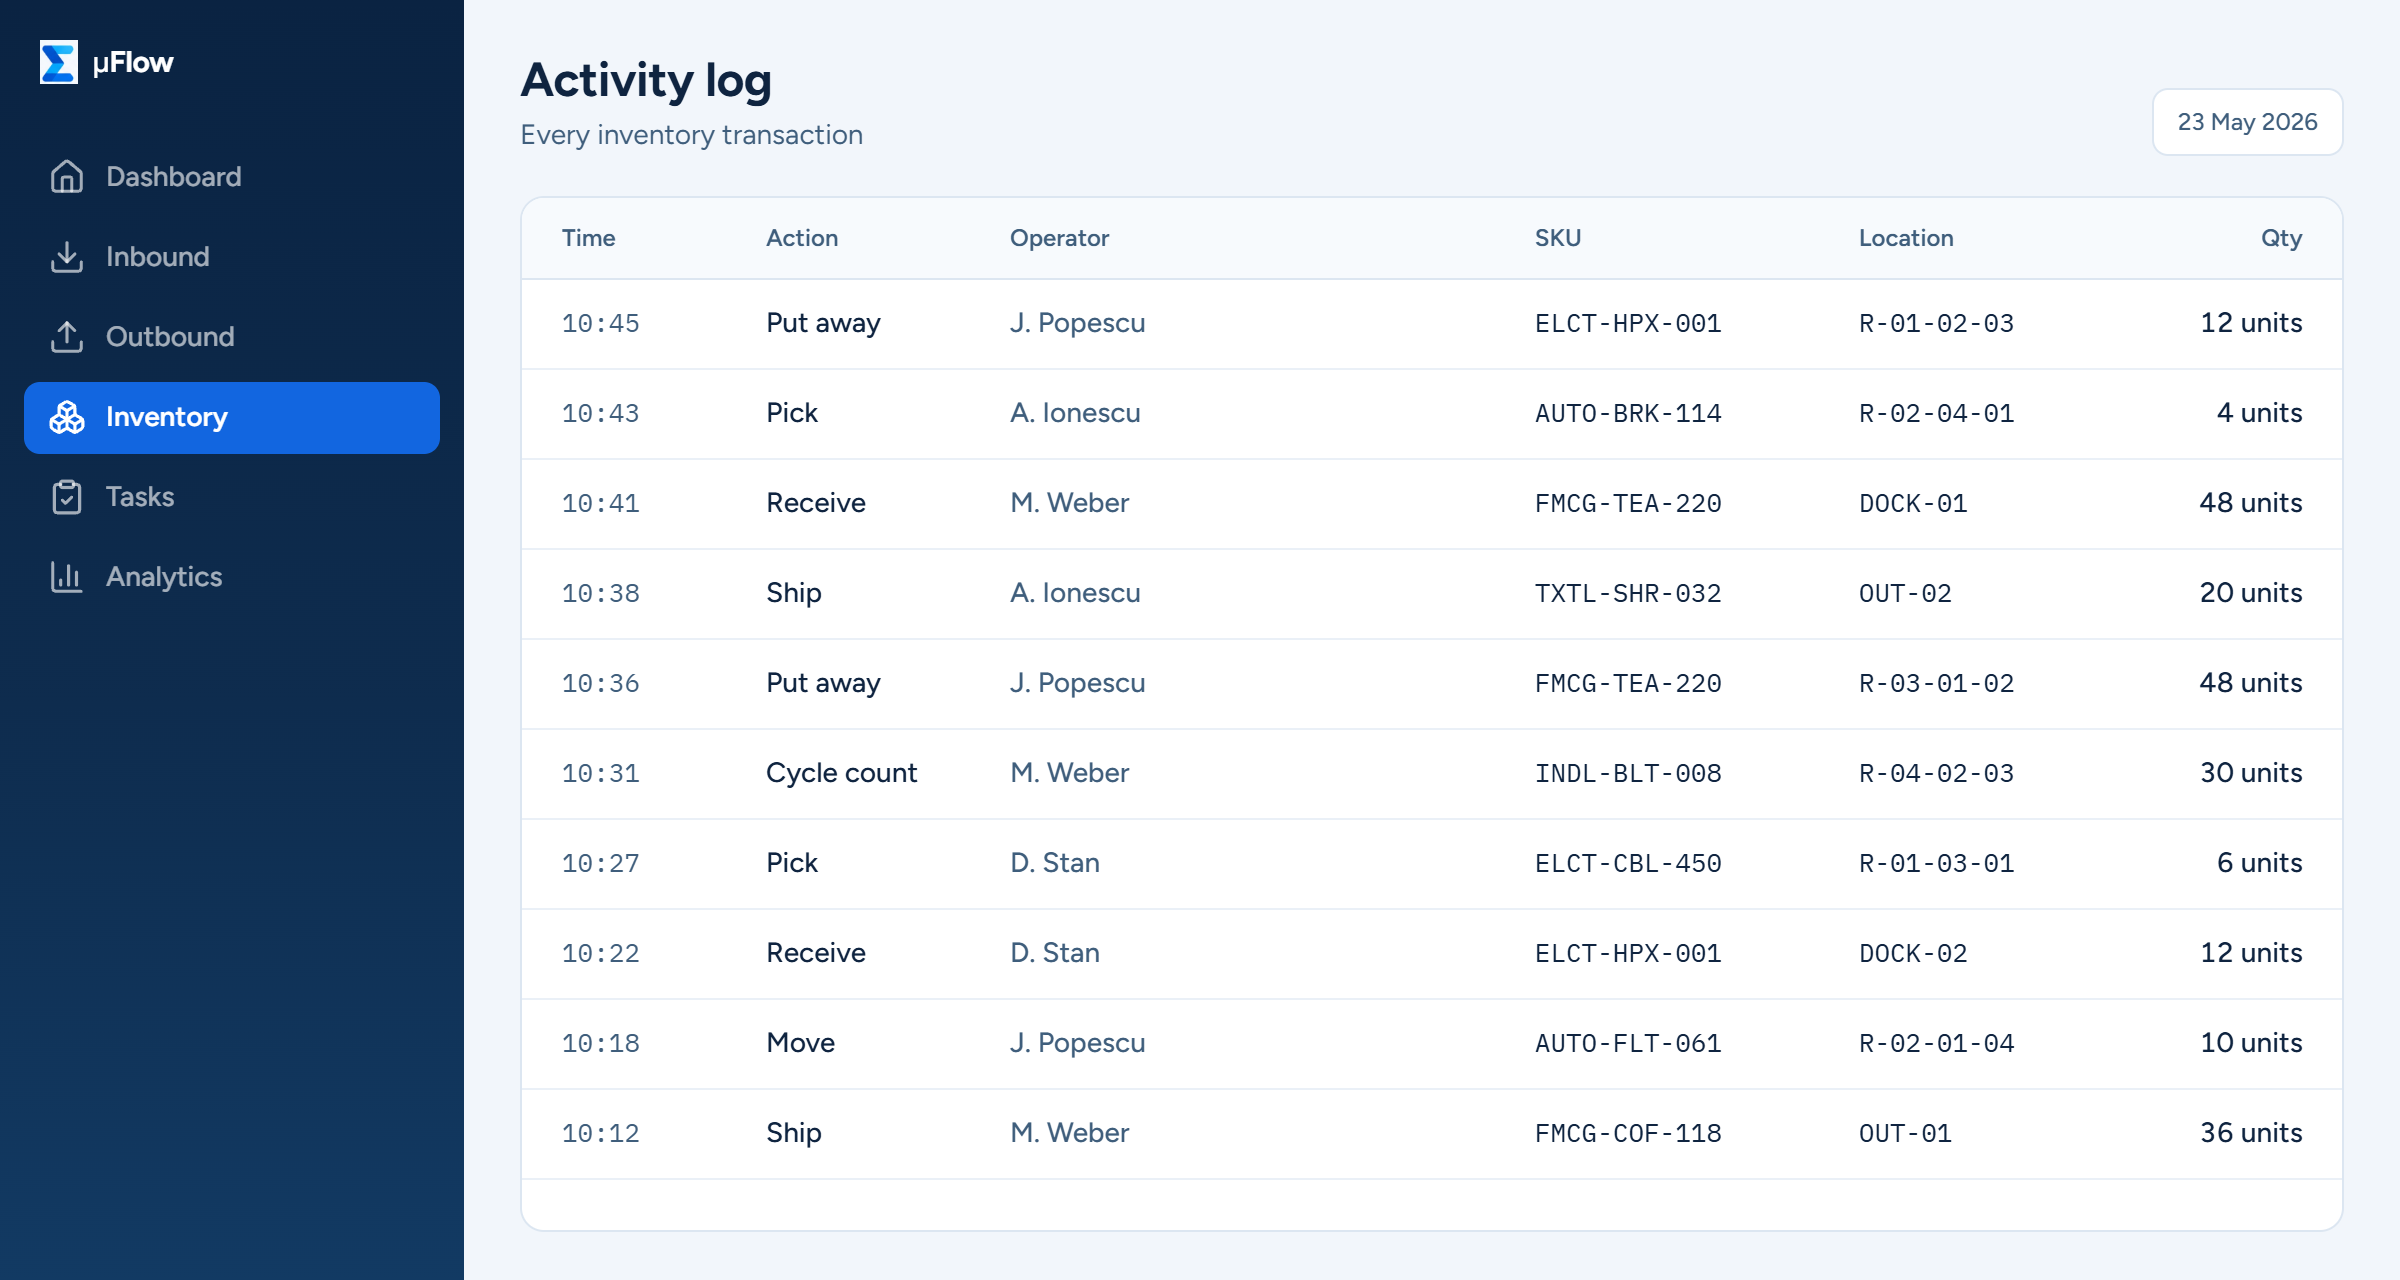Click operator J. Popescu in 10:45 row
2400x1280 pixels.
[x=1077, y=323]
